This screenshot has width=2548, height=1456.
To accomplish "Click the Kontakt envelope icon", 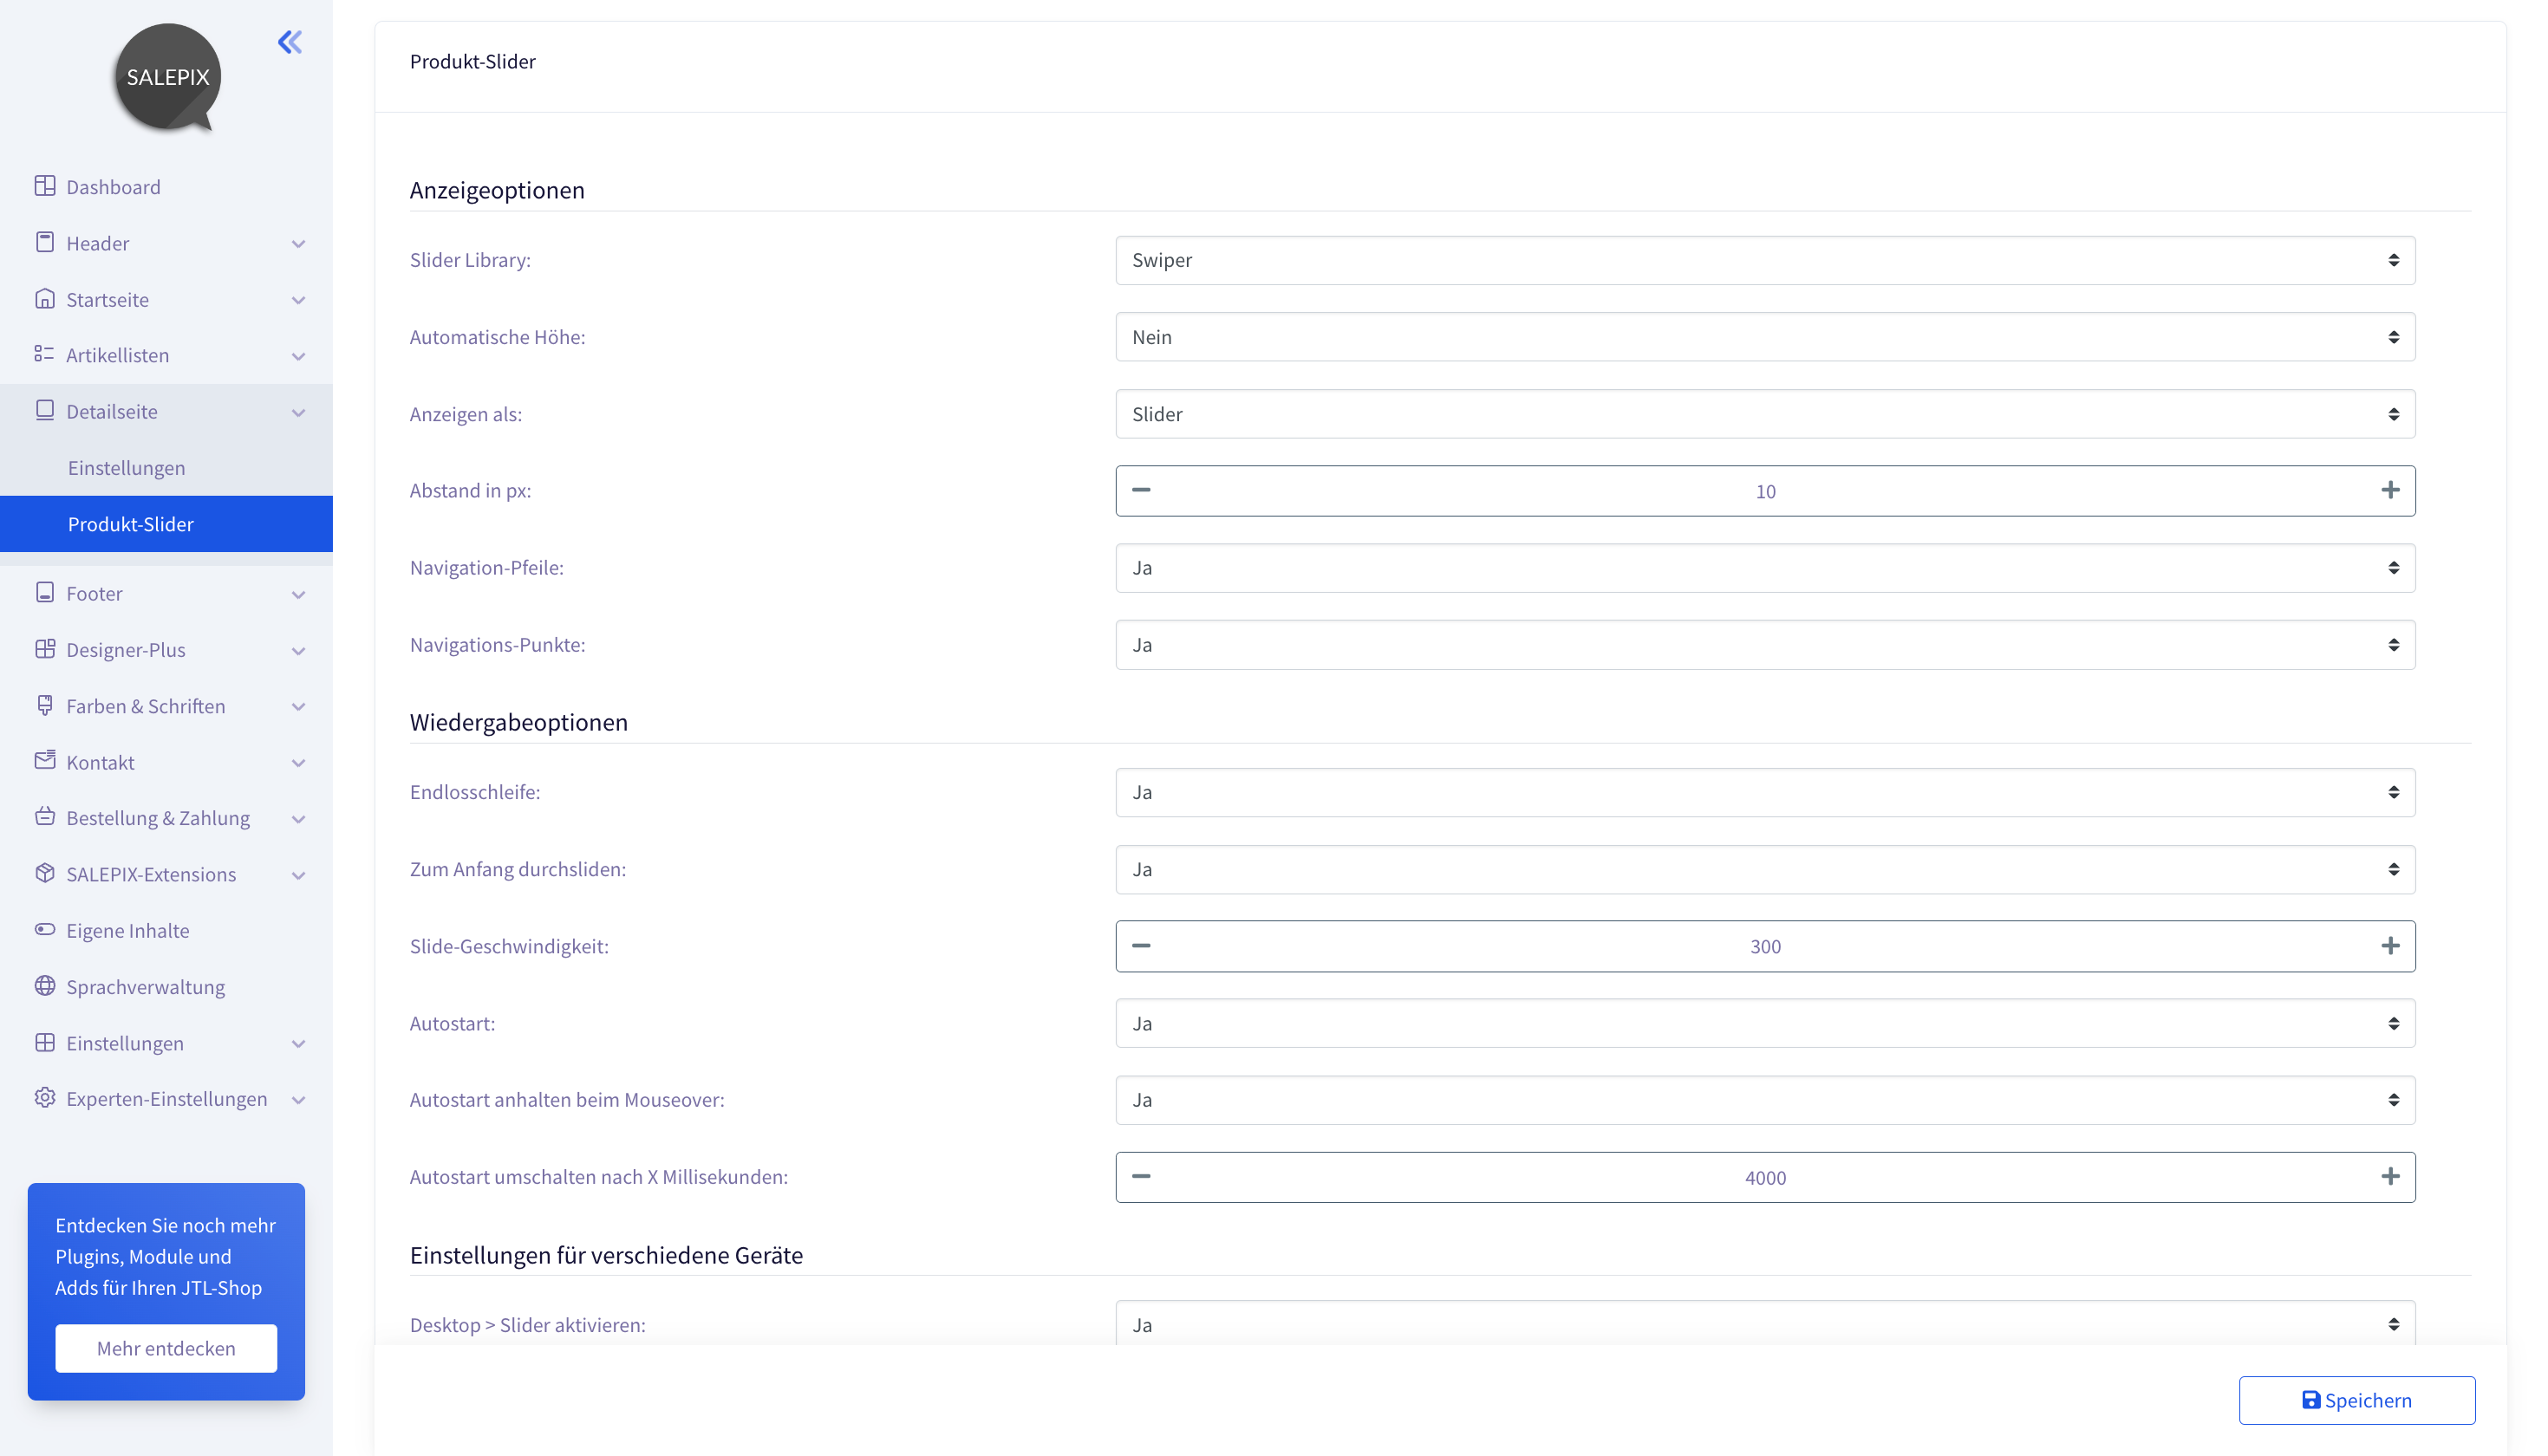I will pos(45,761).
